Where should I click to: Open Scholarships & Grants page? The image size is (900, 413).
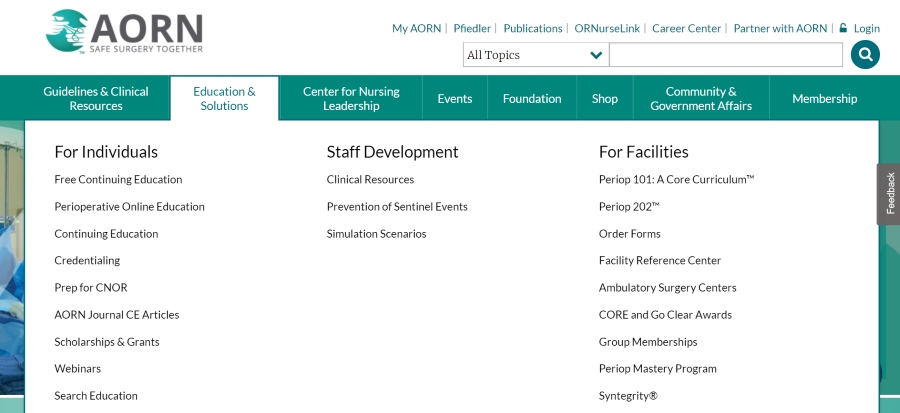click(x=107, y=342)
